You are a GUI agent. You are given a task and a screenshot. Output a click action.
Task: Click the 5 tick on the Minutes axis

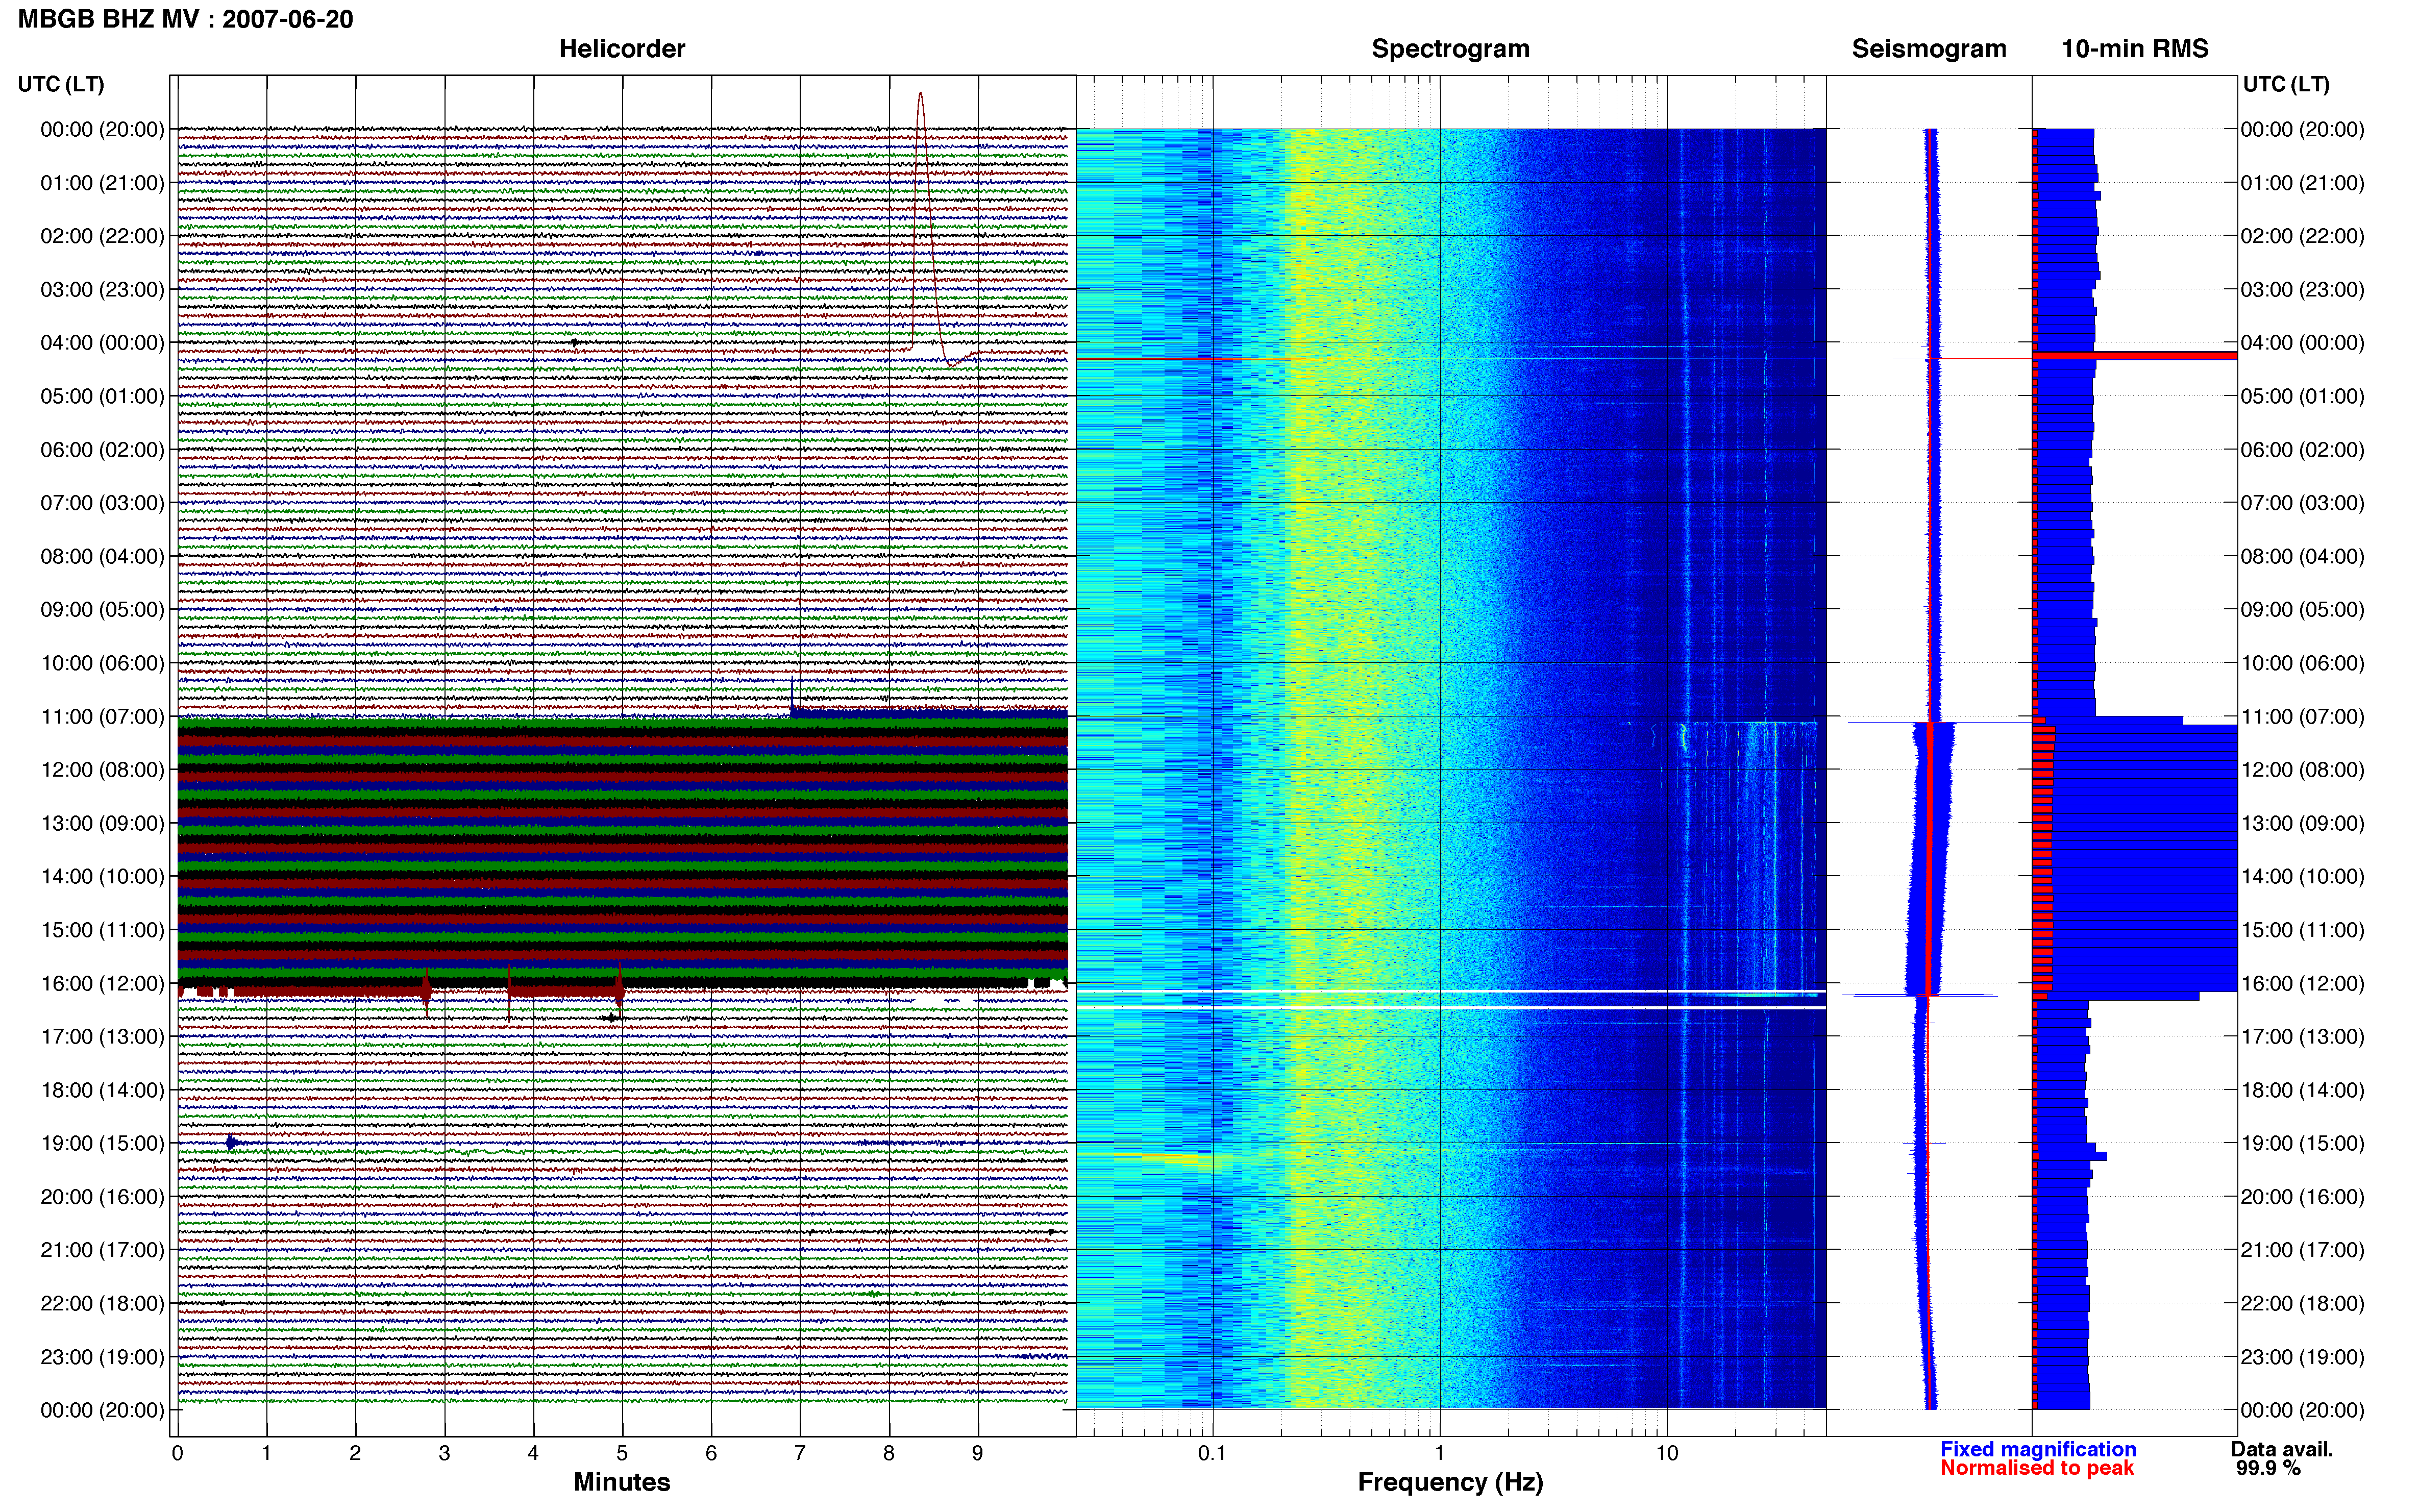tap(622, 1453)
